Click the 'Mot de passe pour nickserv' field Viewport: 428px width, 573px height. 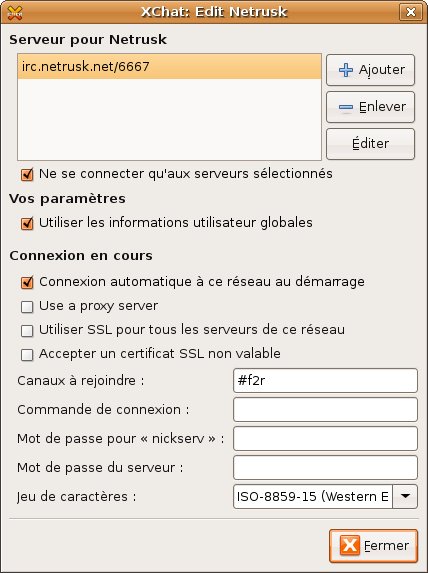(325, 439)
